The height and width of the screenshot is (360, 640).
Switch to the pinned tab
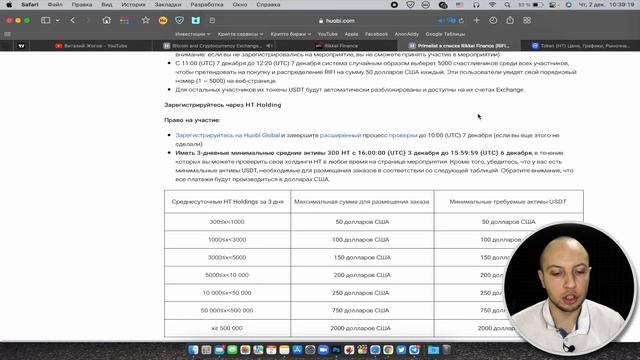click(x=21, y=46)
